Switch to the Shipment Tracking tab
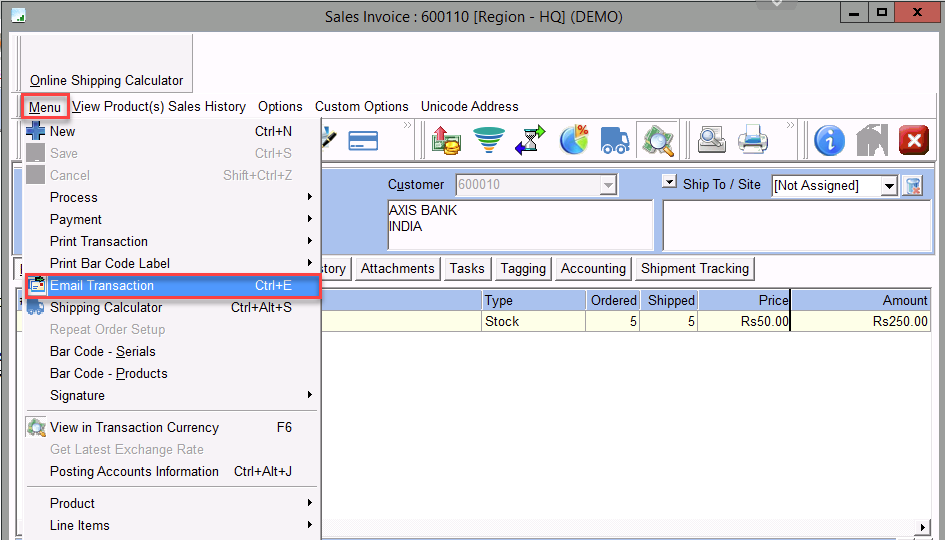945x540 pixels. [x=694, y=268]
